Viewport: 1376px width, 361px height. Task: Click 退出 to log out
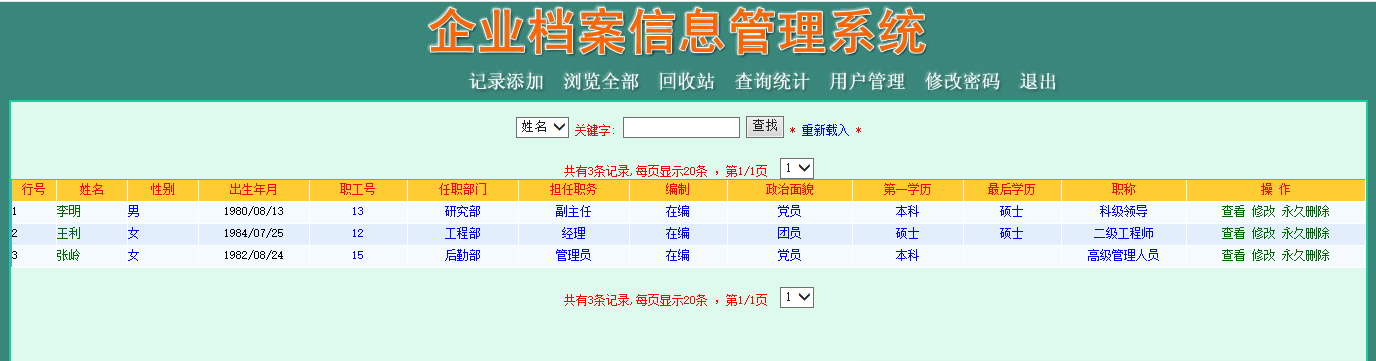tap(1038, 82)
